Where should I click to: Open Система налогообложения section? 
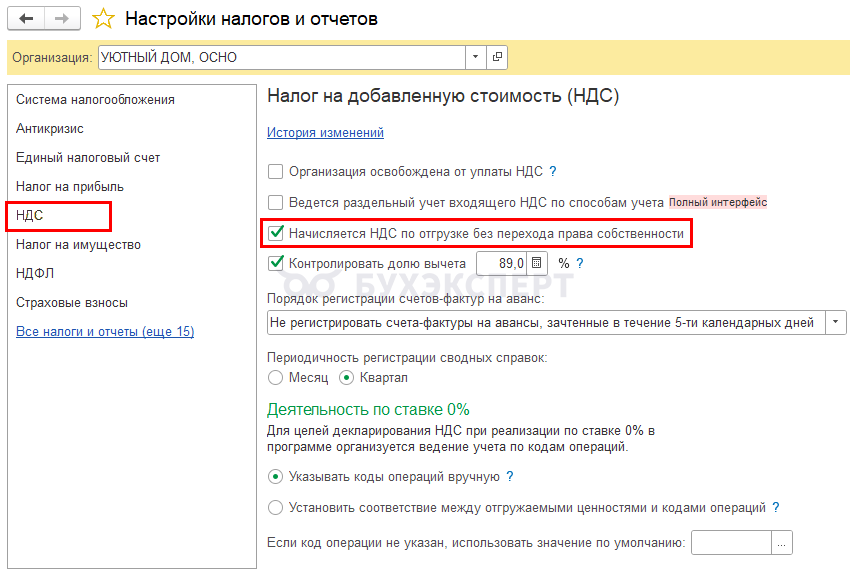click(x=95, y=100)
